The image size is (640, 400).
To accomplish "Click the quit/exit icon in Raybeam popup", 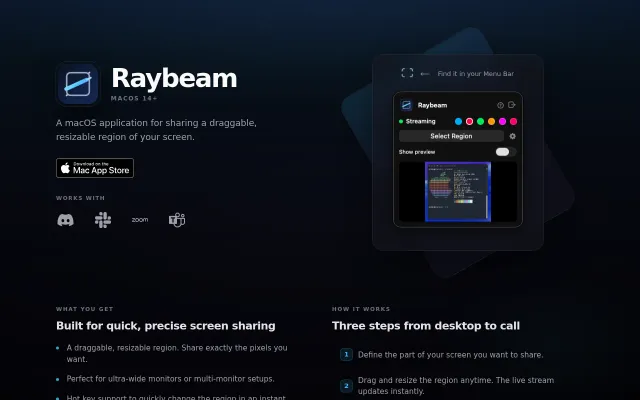I will [512, 105].
